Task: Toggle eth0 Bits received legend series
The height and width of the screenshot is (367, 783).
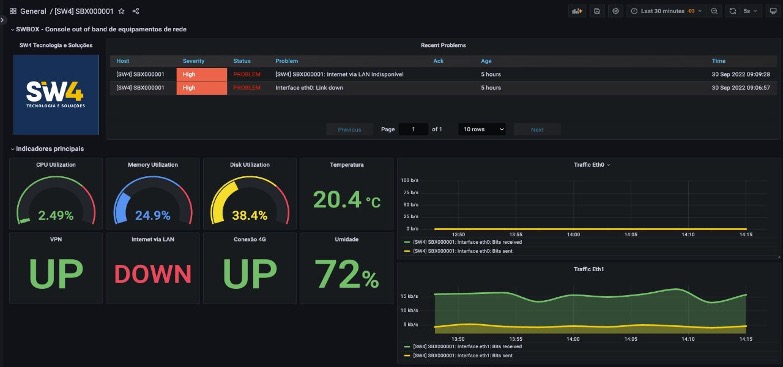Action: 466,242
